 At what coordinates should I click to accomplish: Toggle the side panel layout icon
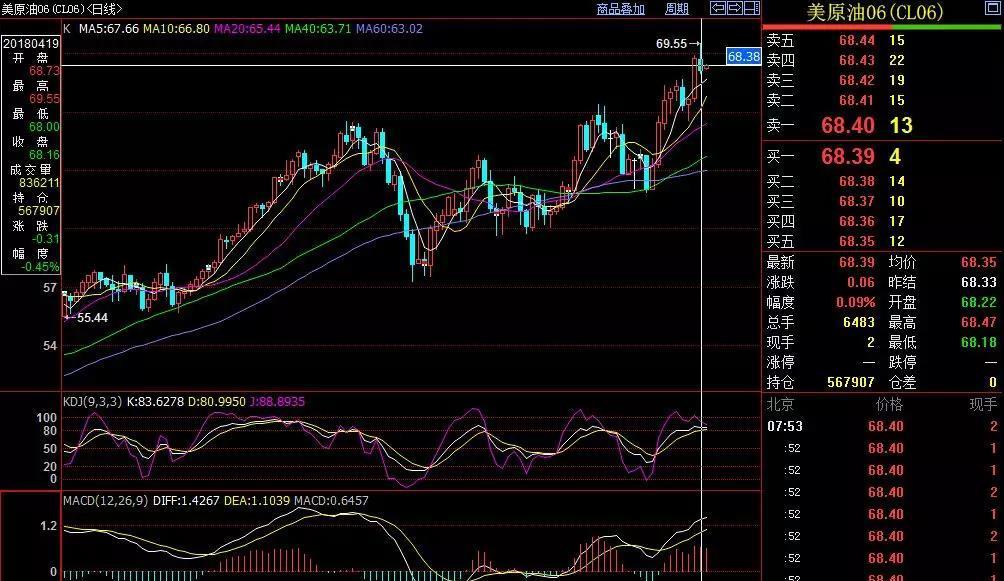[752, 8]
